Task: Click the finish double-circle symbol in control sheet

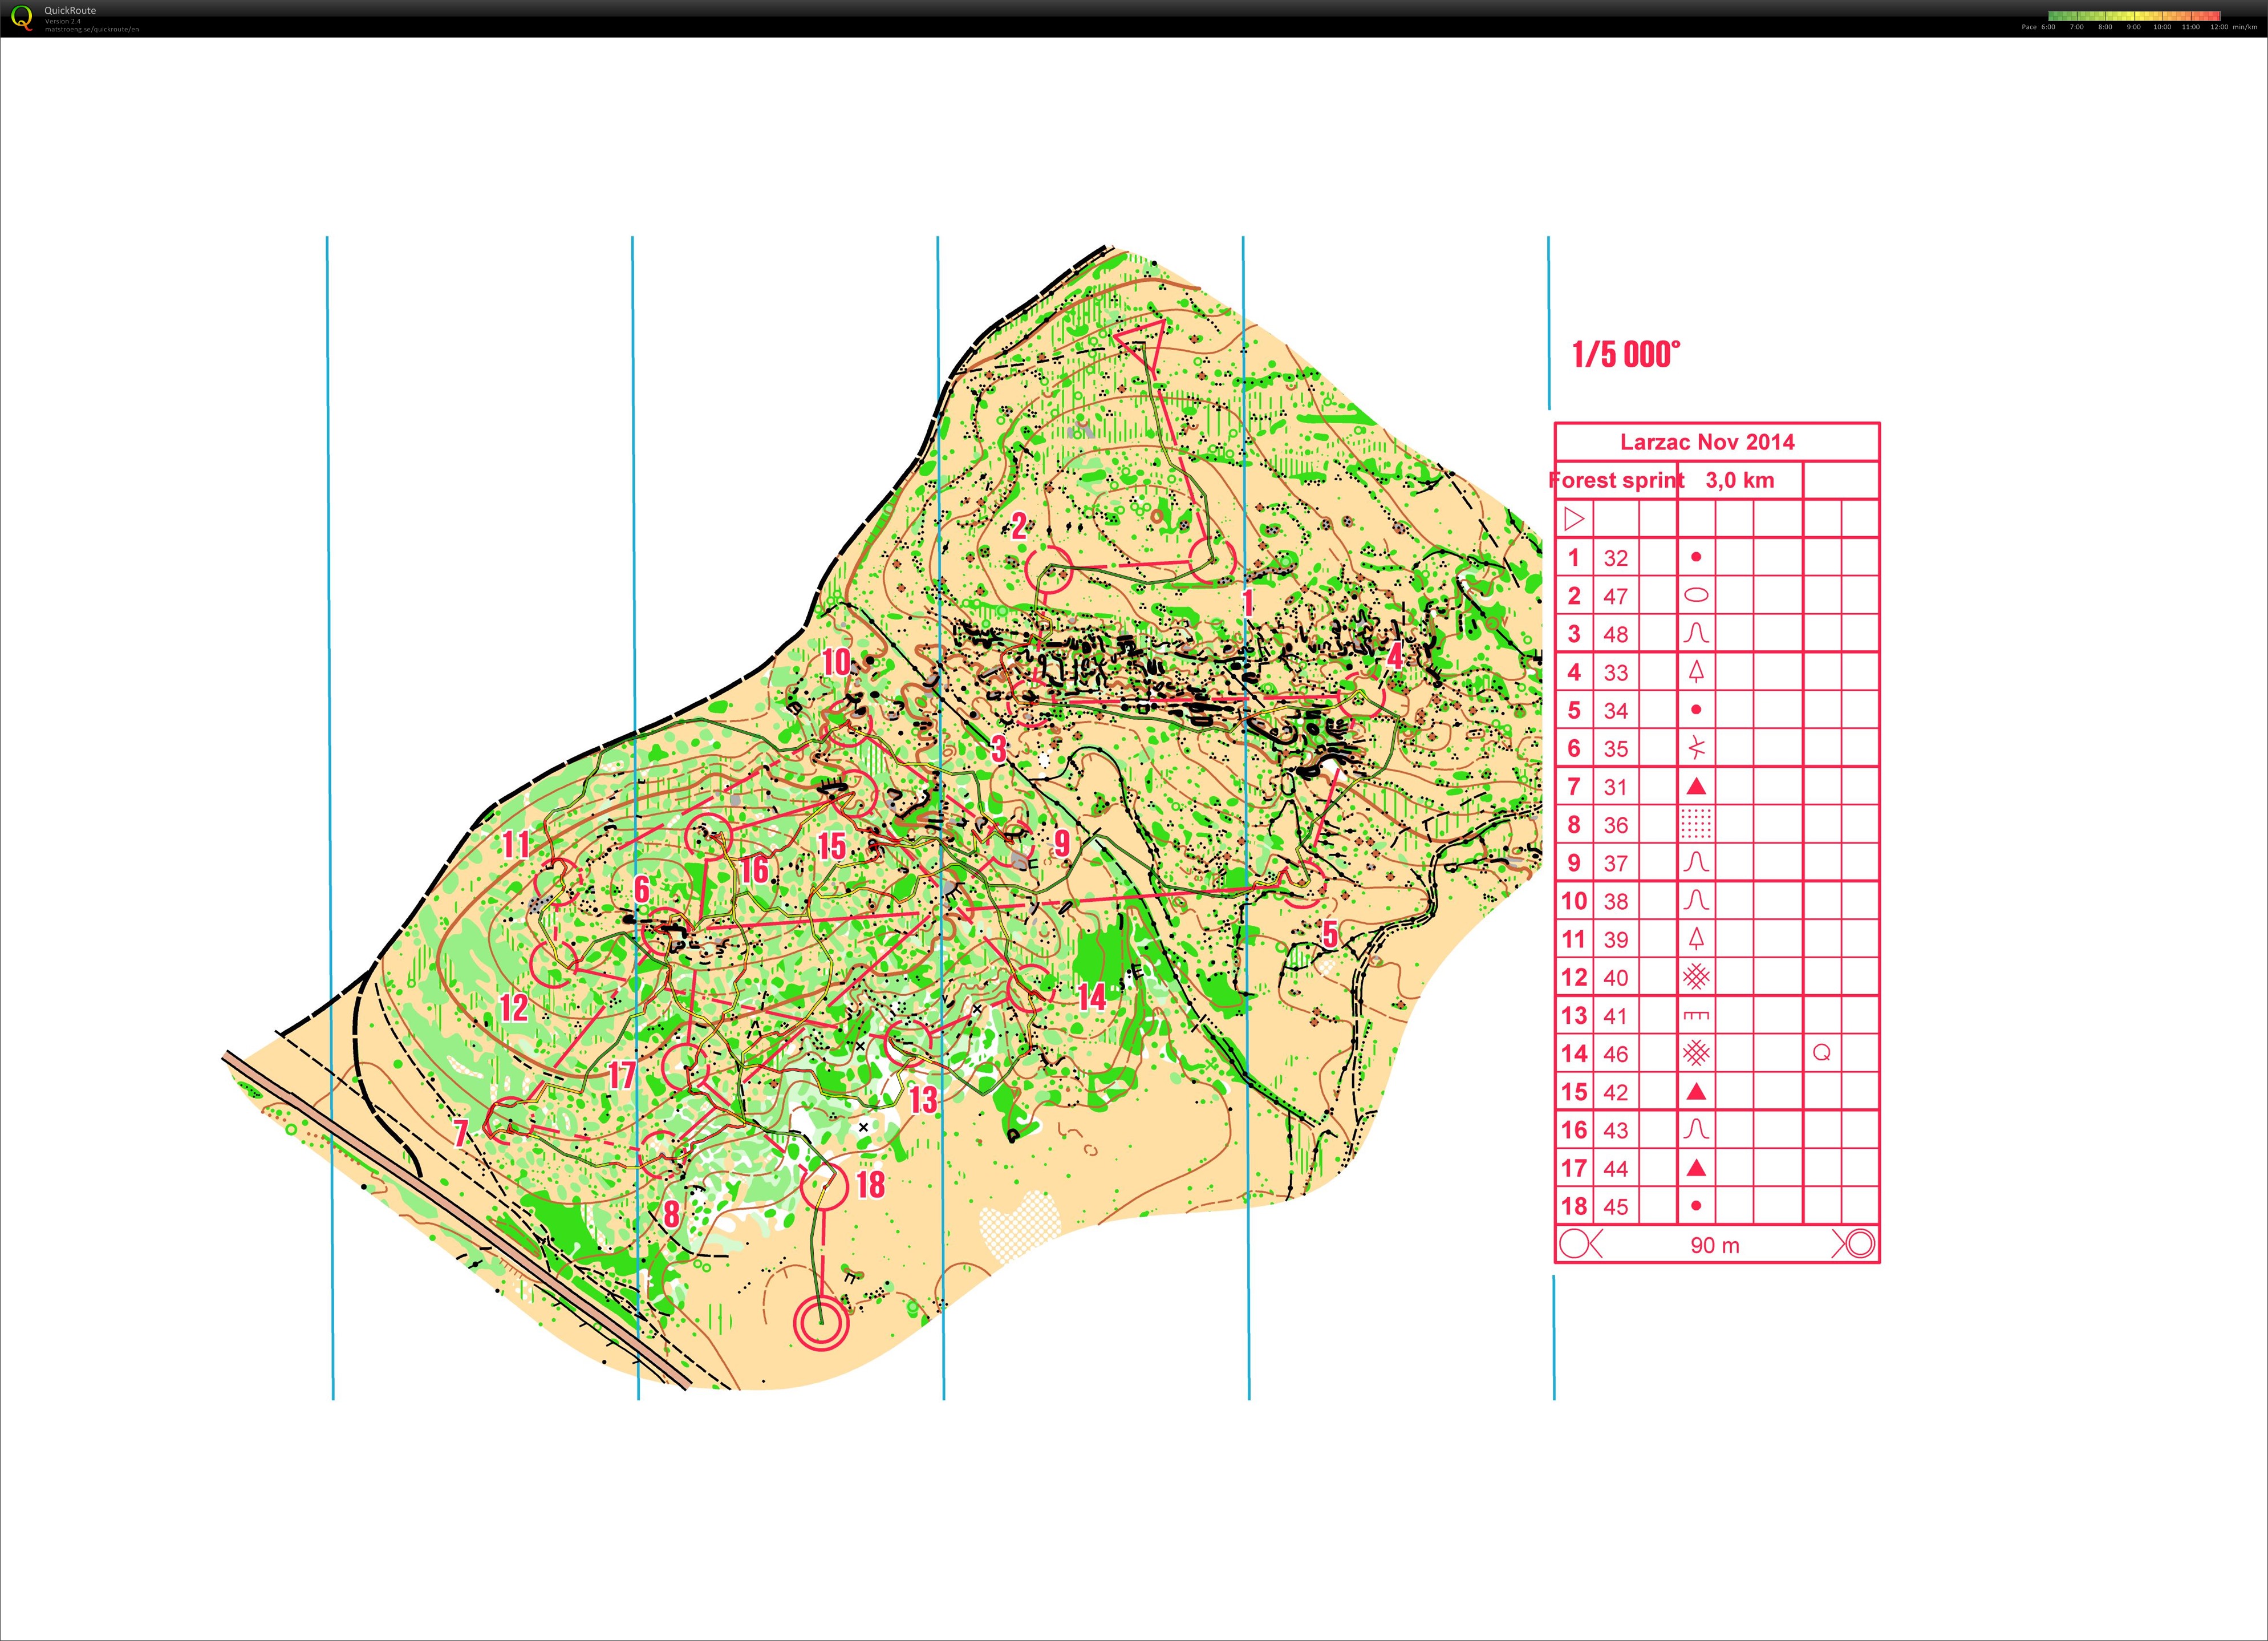Action: (x=1860, y=1244)
